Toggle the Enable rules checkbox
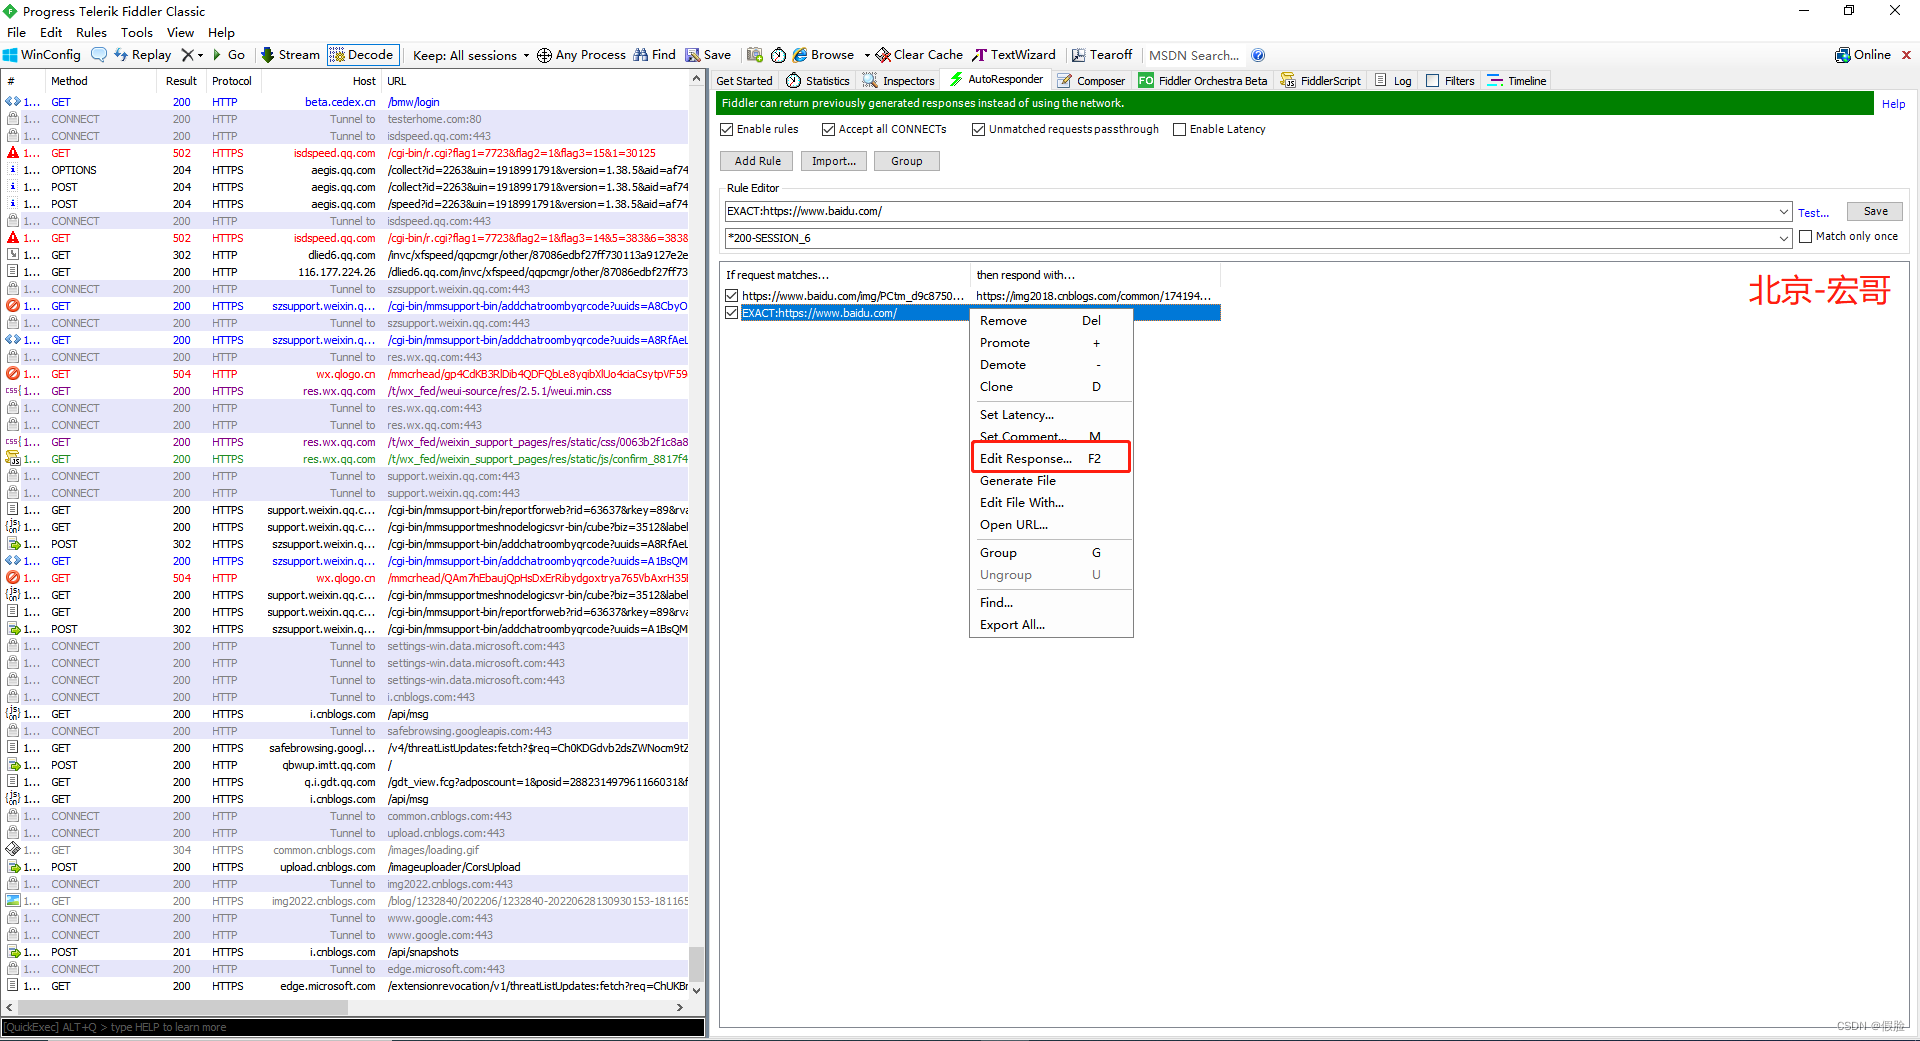 727,129
